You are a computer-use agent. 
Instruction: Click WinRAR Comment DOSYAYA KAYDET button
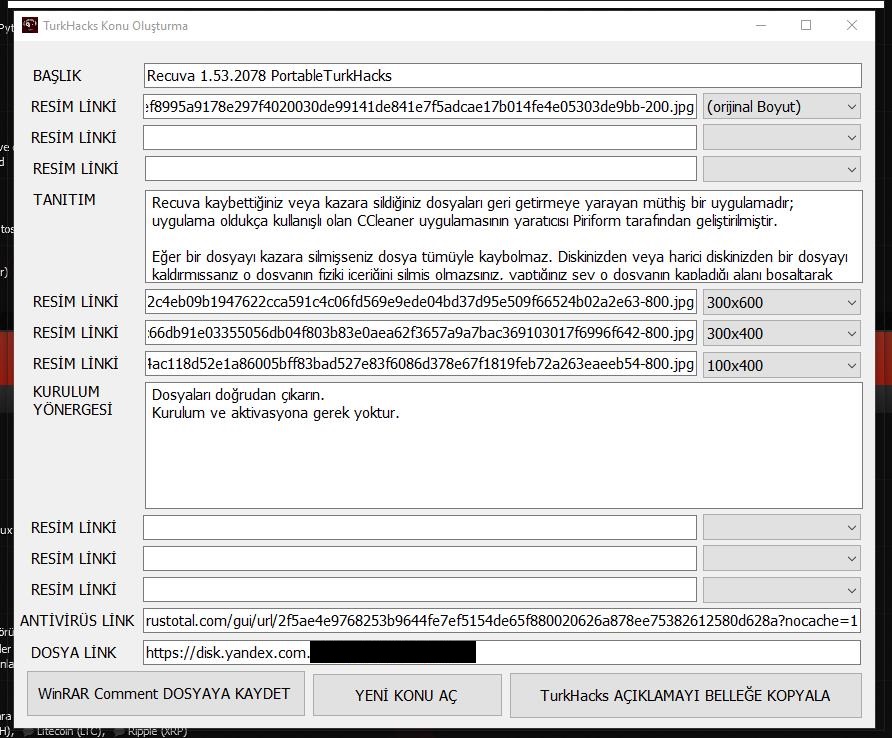pos(166,694)
